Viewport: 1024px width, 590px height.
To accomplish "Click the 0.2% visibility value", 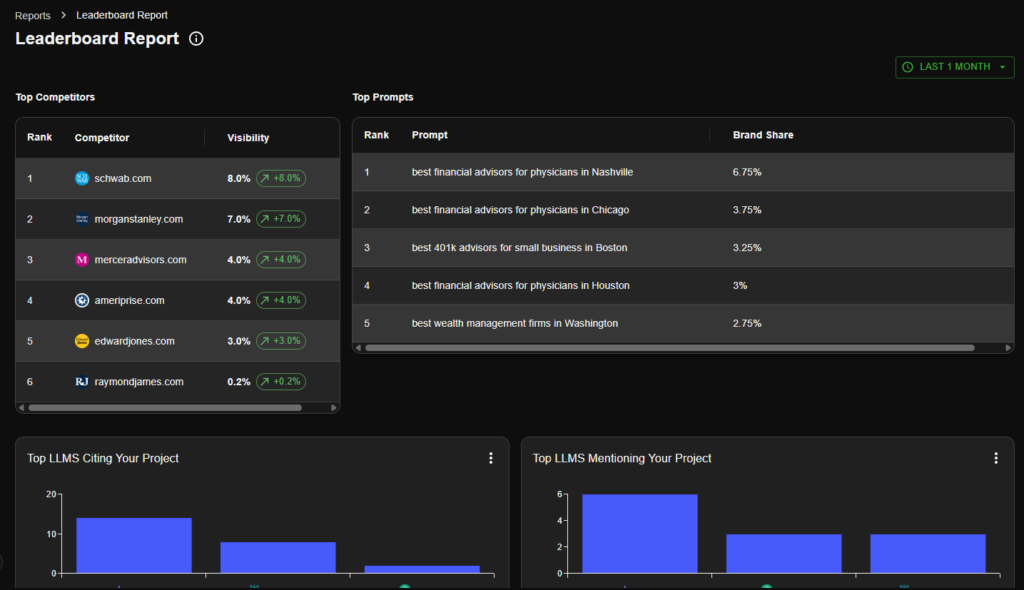I will pyautogui.click(x=238, y=382).
